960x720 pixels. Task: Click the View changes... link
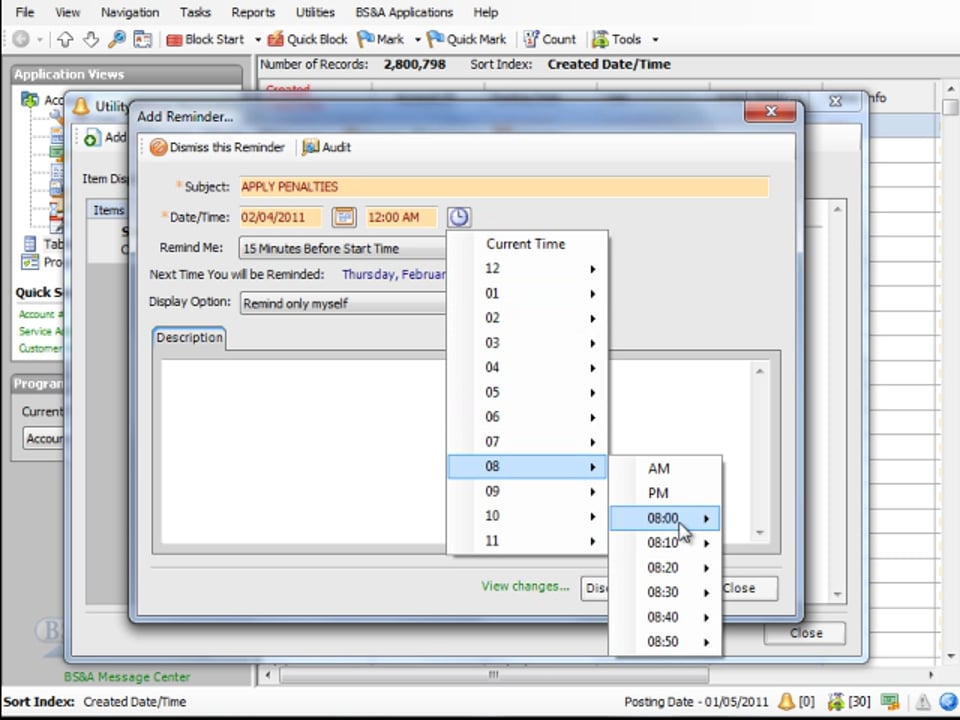coord(525,586)
